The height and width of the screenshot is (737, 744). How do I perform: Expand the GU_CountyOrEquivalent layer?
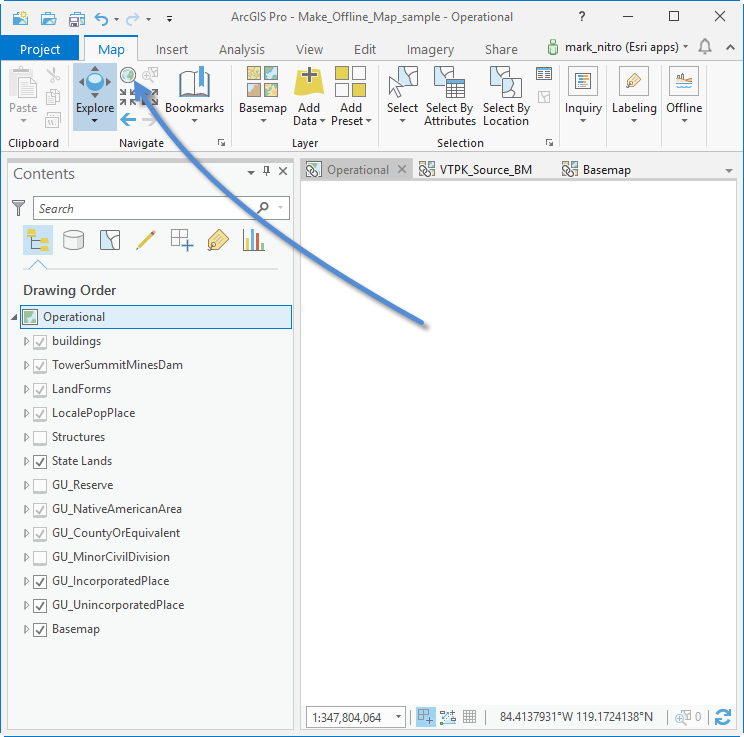[x=26, y=533]
